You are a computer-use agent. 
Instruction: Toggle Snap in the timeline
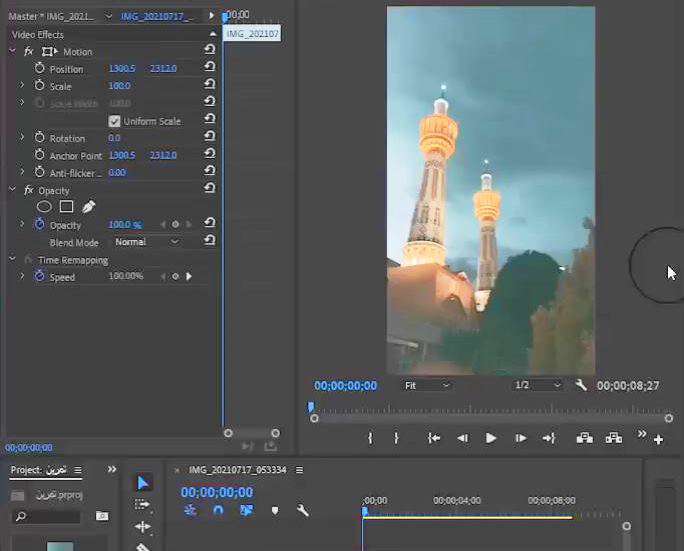click(x=218, y=510)
